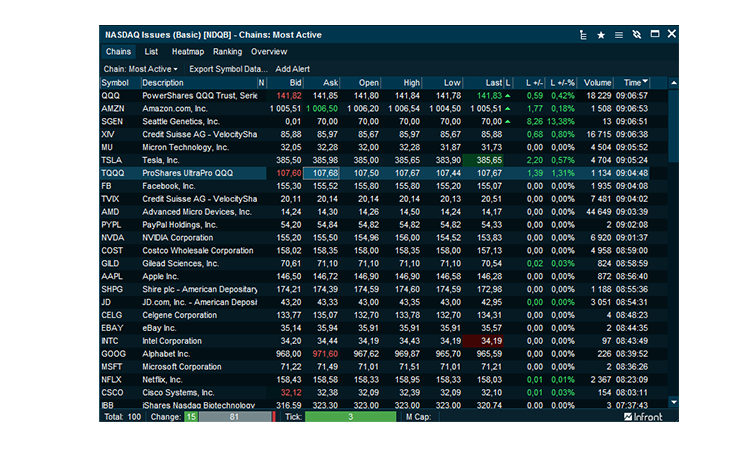Click the green 15 change indicator
The height and width of the screenshot is (450, 745).
[191, 417]
